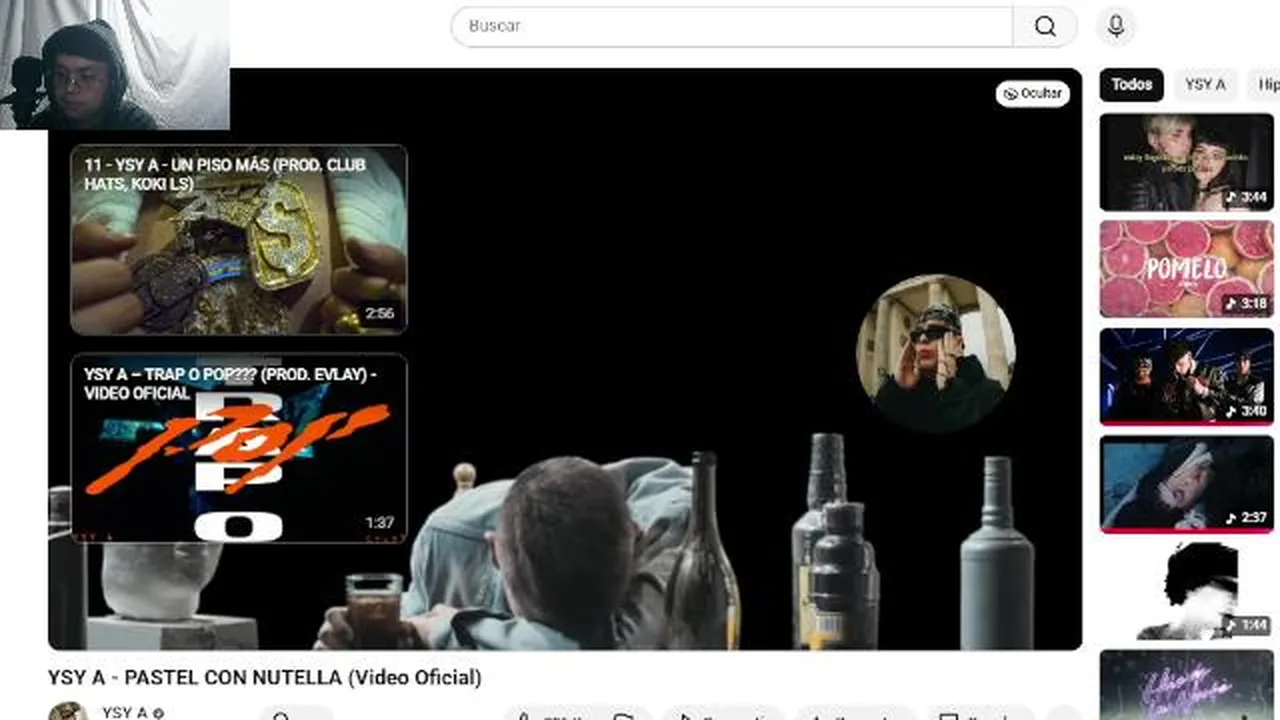
Task: Click the magnifier search button
Action: pos(1045,26)
